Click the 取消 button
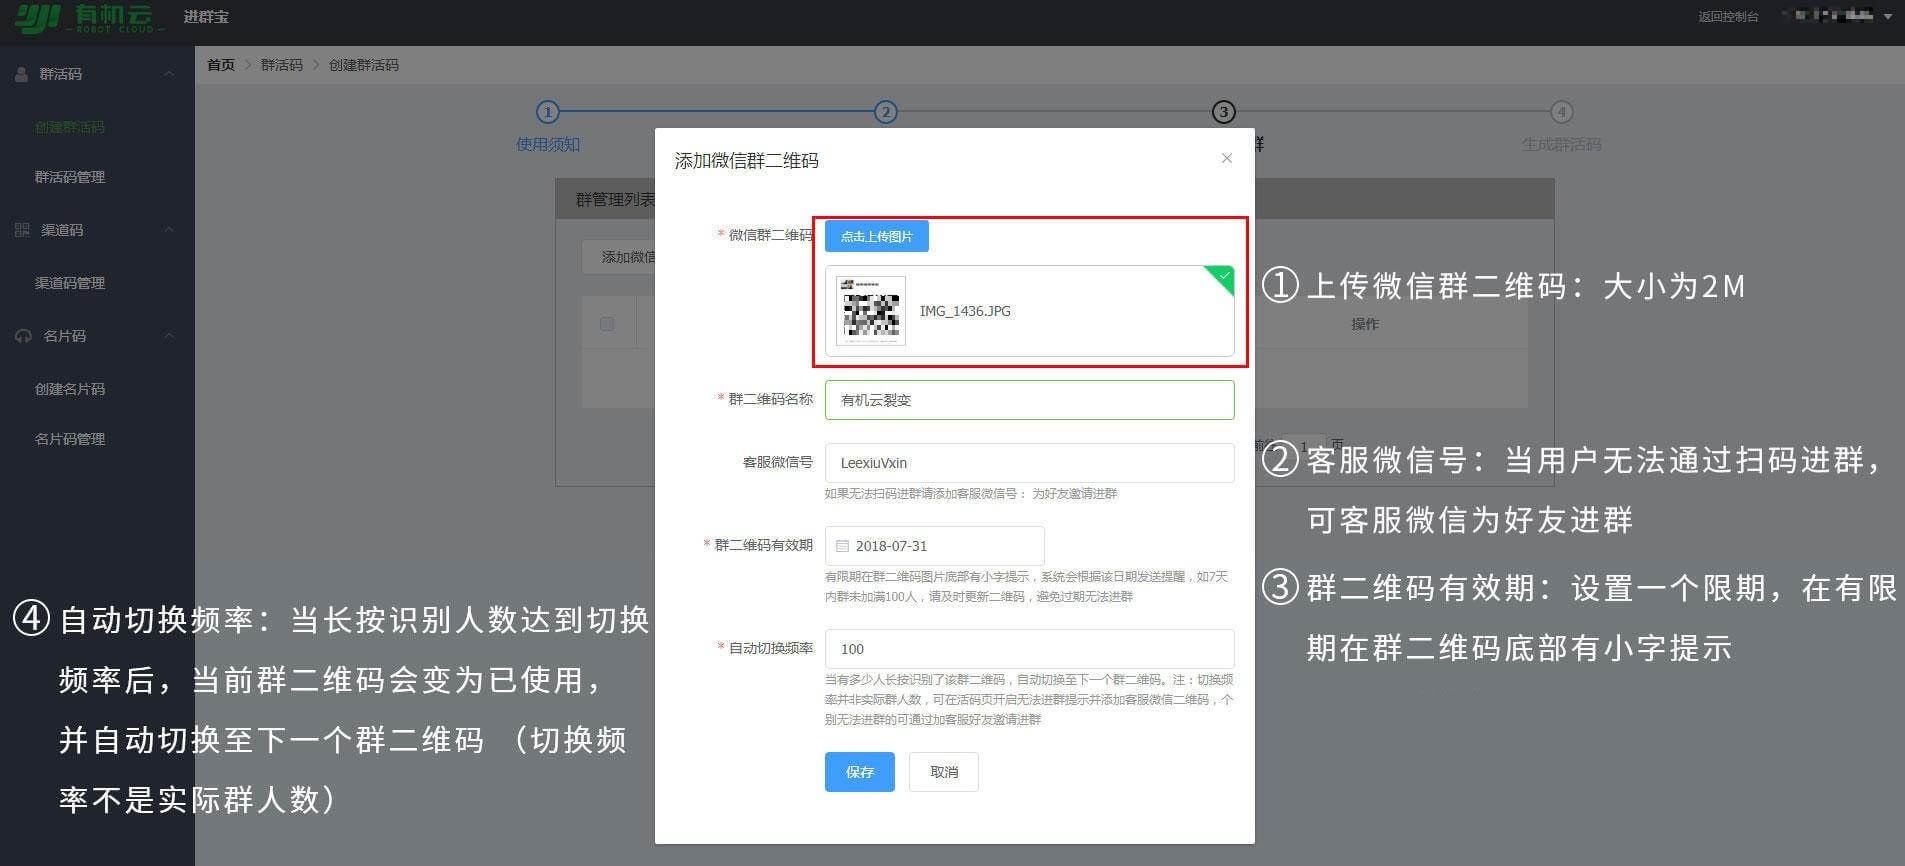 click(x=943, y=772)
